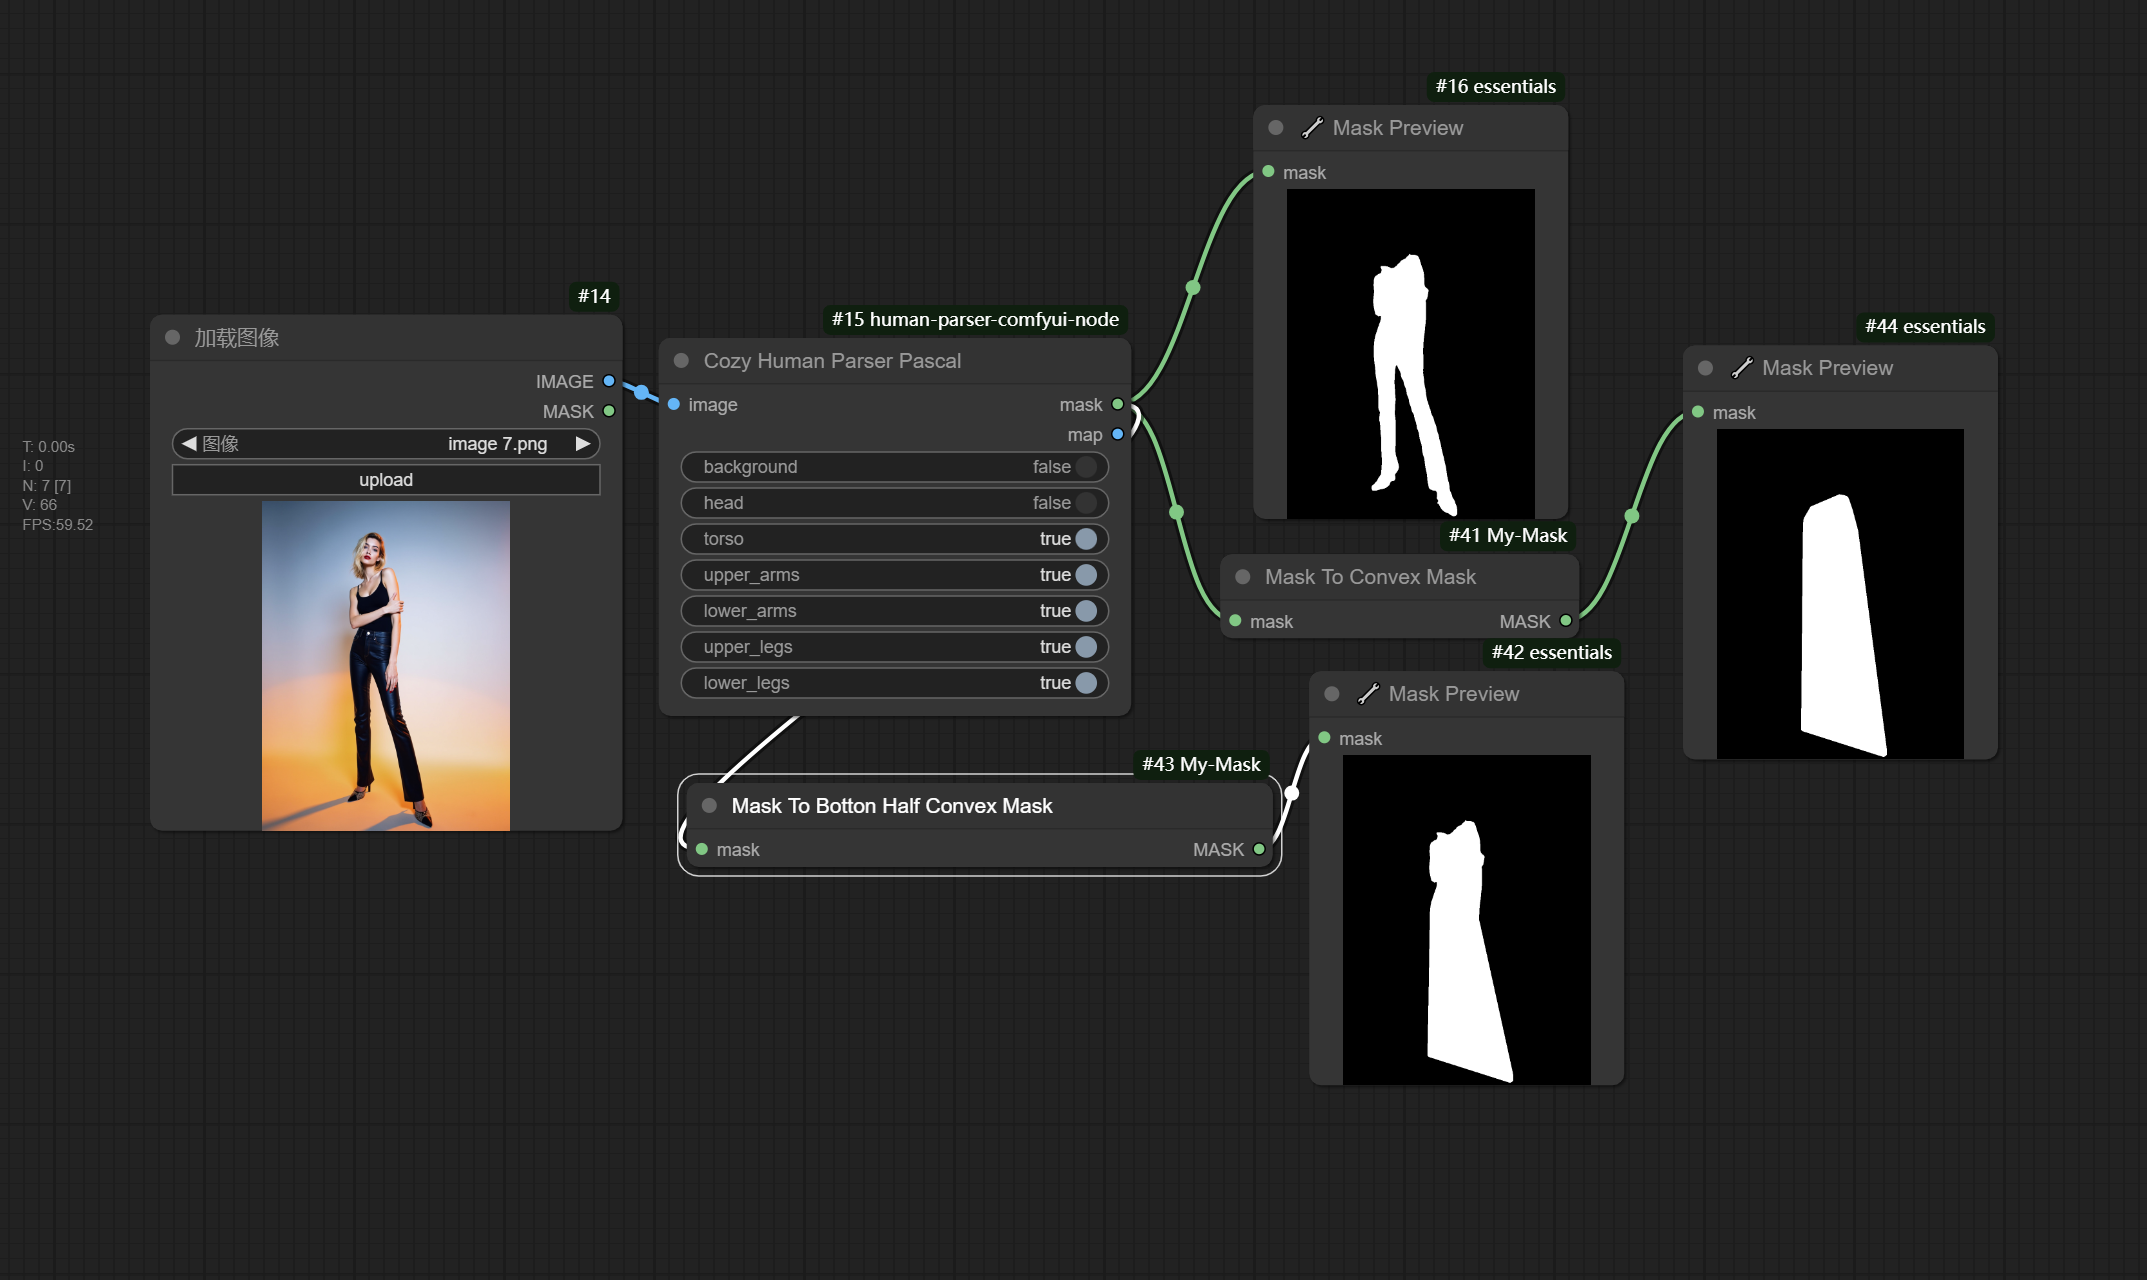Screen dimensions: 2147x1280
Task: Click the wrench icon on Mask Preview #16
Action: 1312,128
